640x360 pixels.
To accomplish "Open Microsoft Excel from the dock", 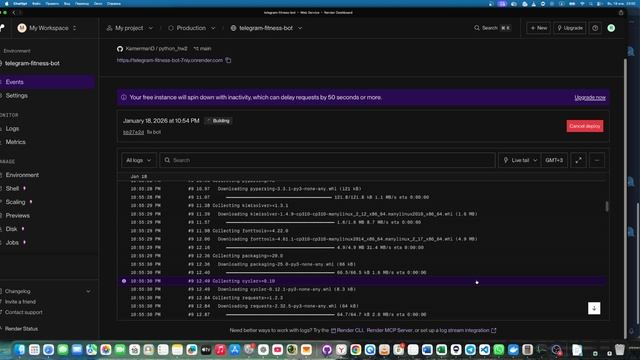I will click(441, 350).
